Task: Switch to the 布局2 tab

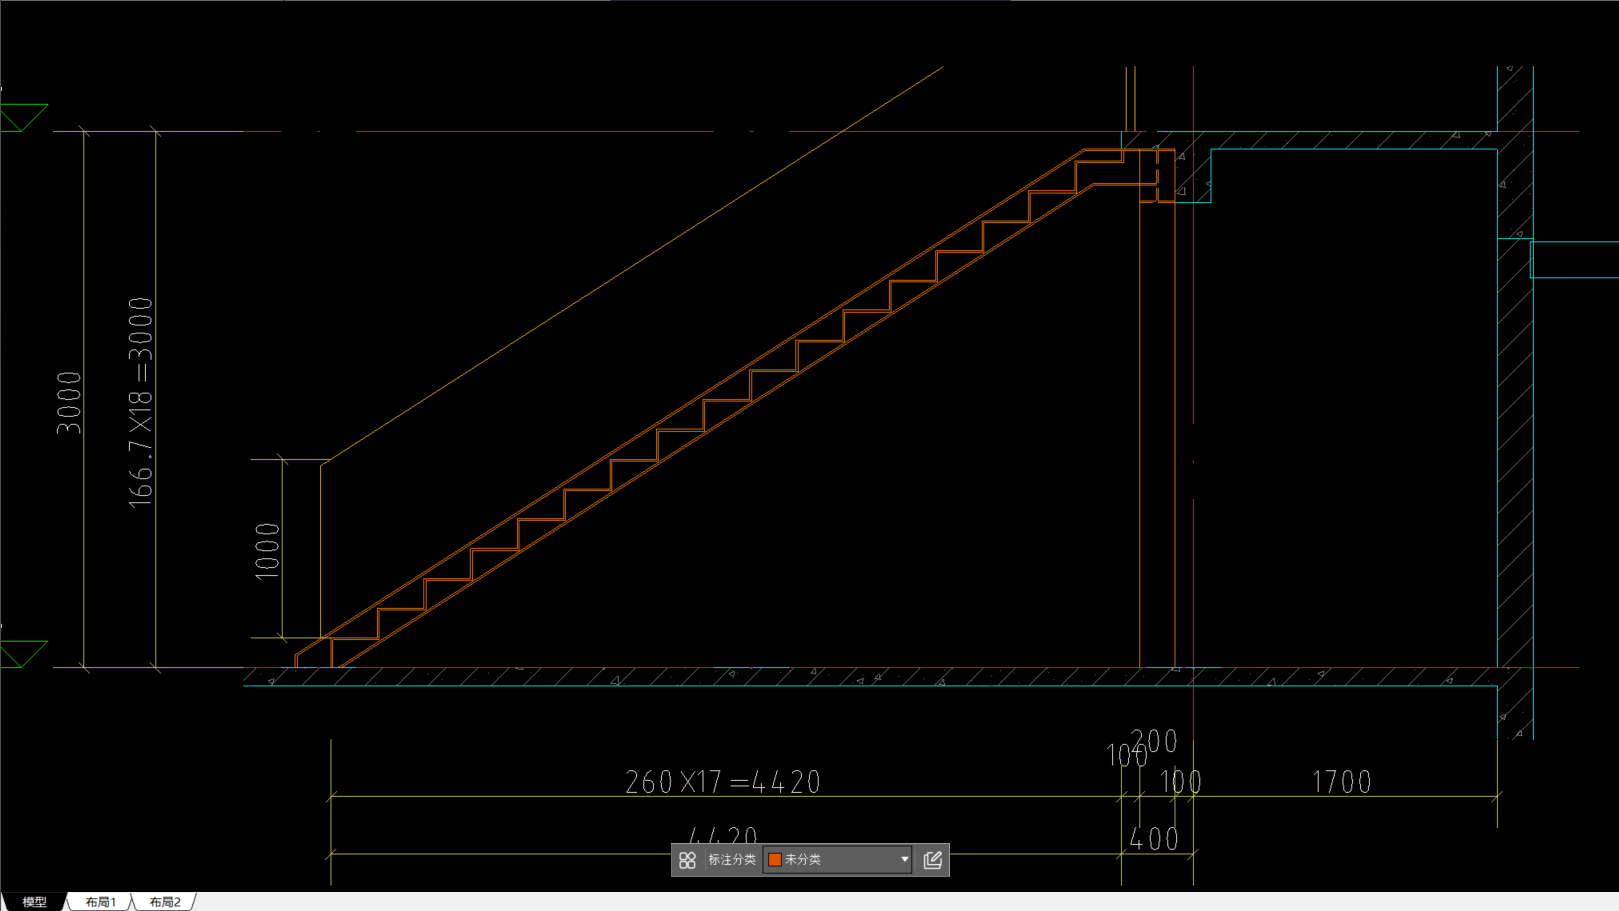Action: [165, 902]
